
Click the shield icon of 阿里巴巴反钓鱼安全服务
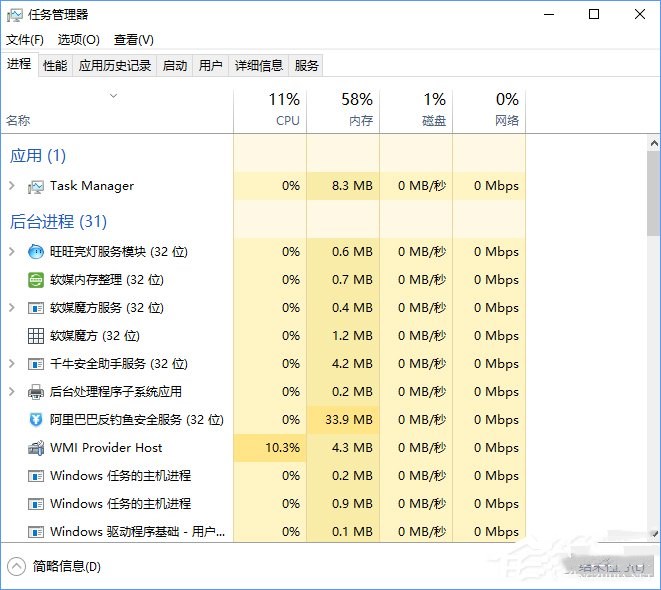[36, 420]
